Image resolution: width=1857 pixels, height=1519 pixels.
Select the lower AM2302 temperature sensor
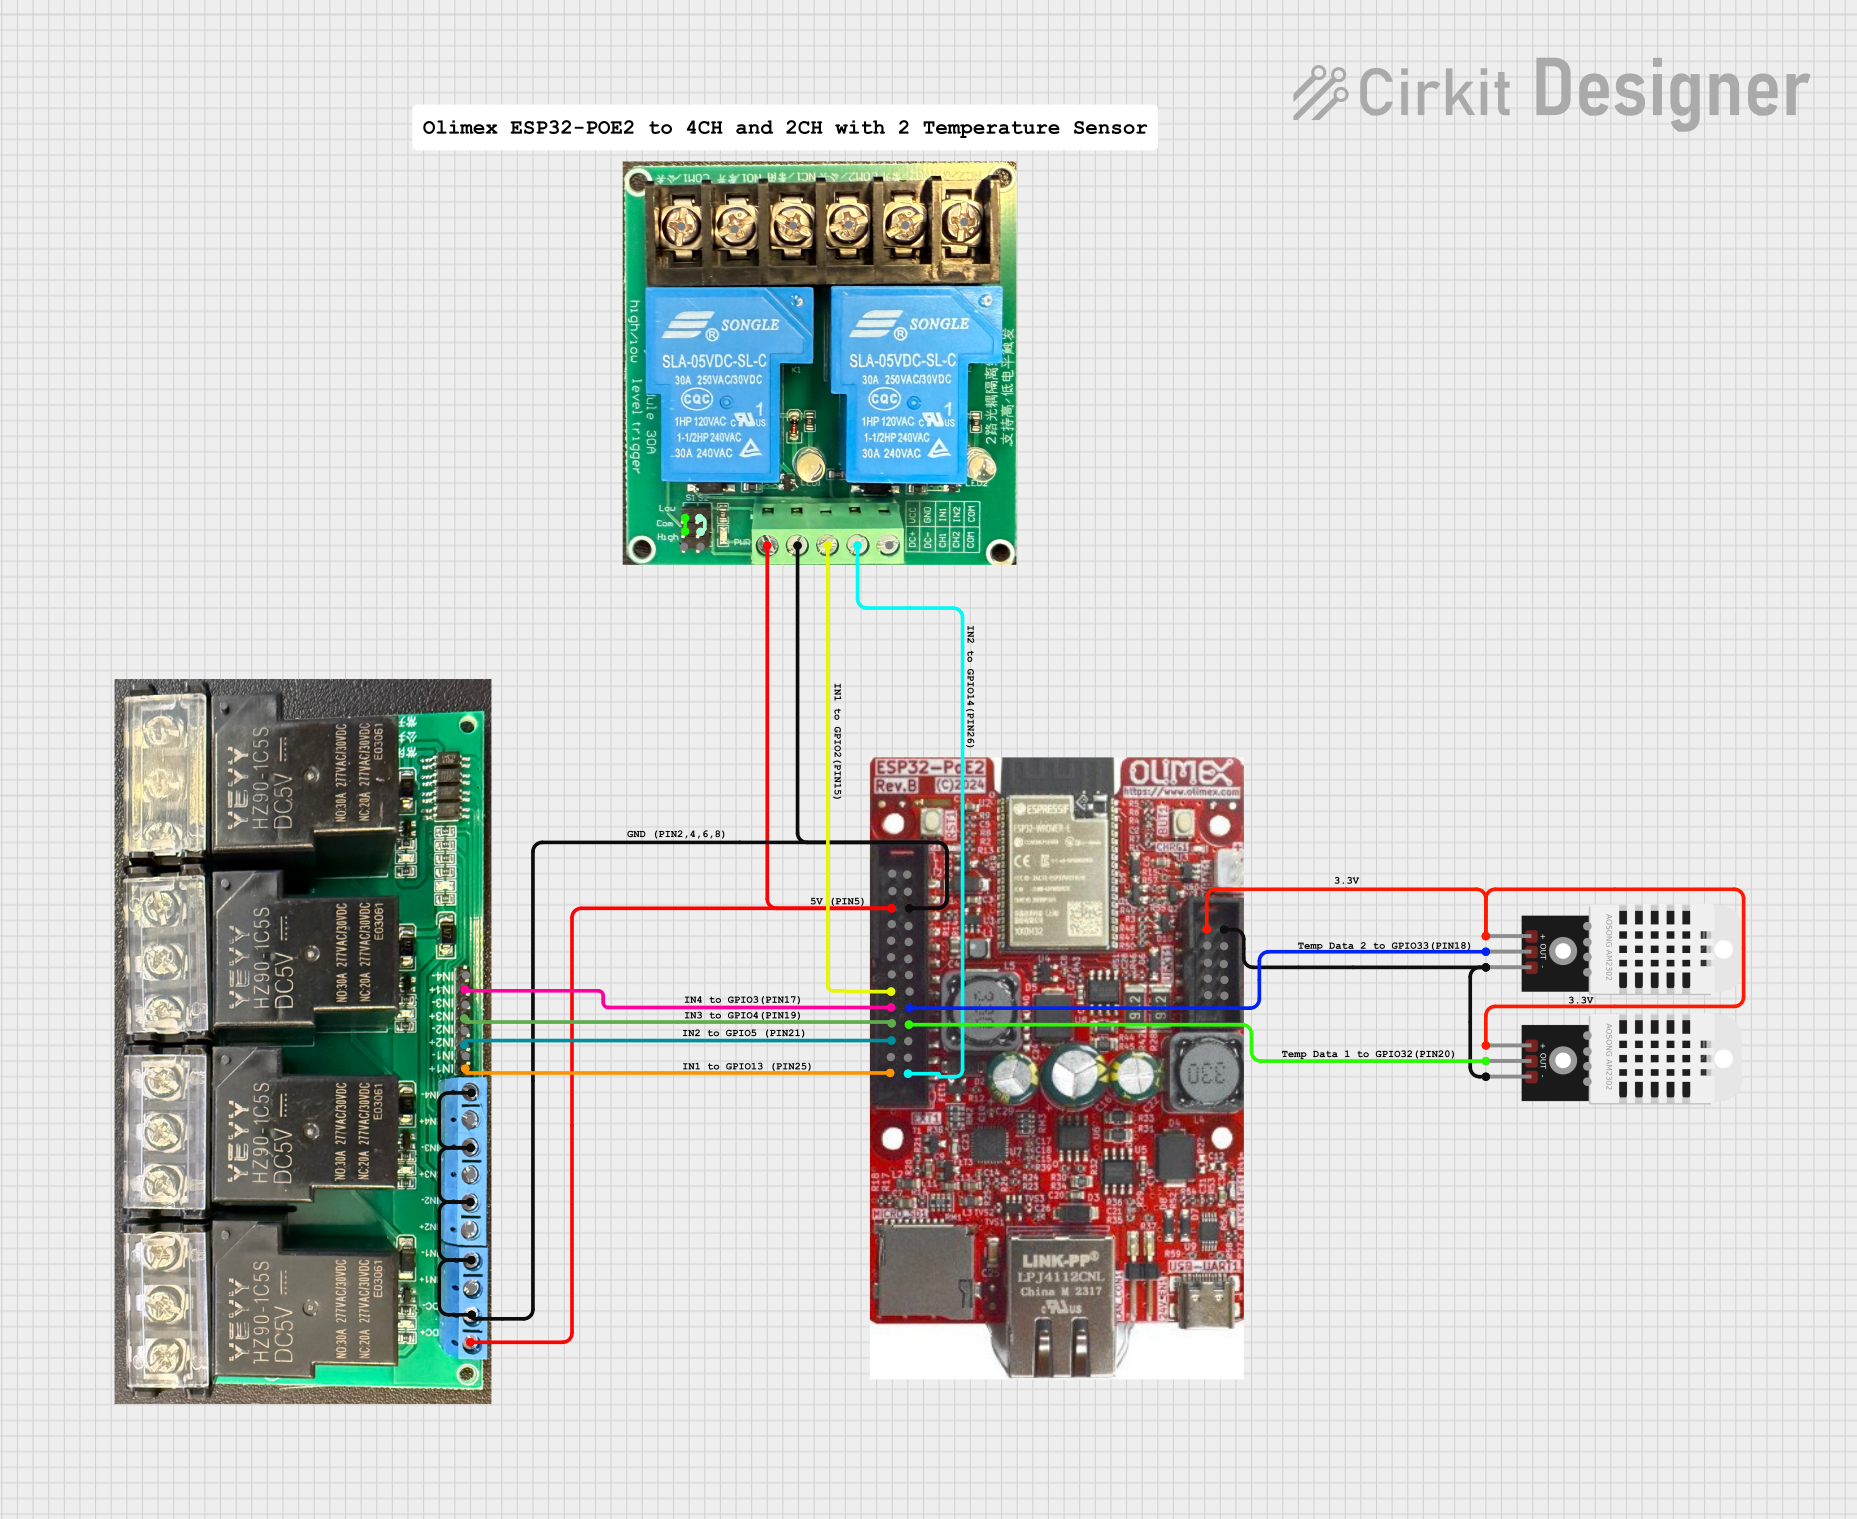1630,1059
